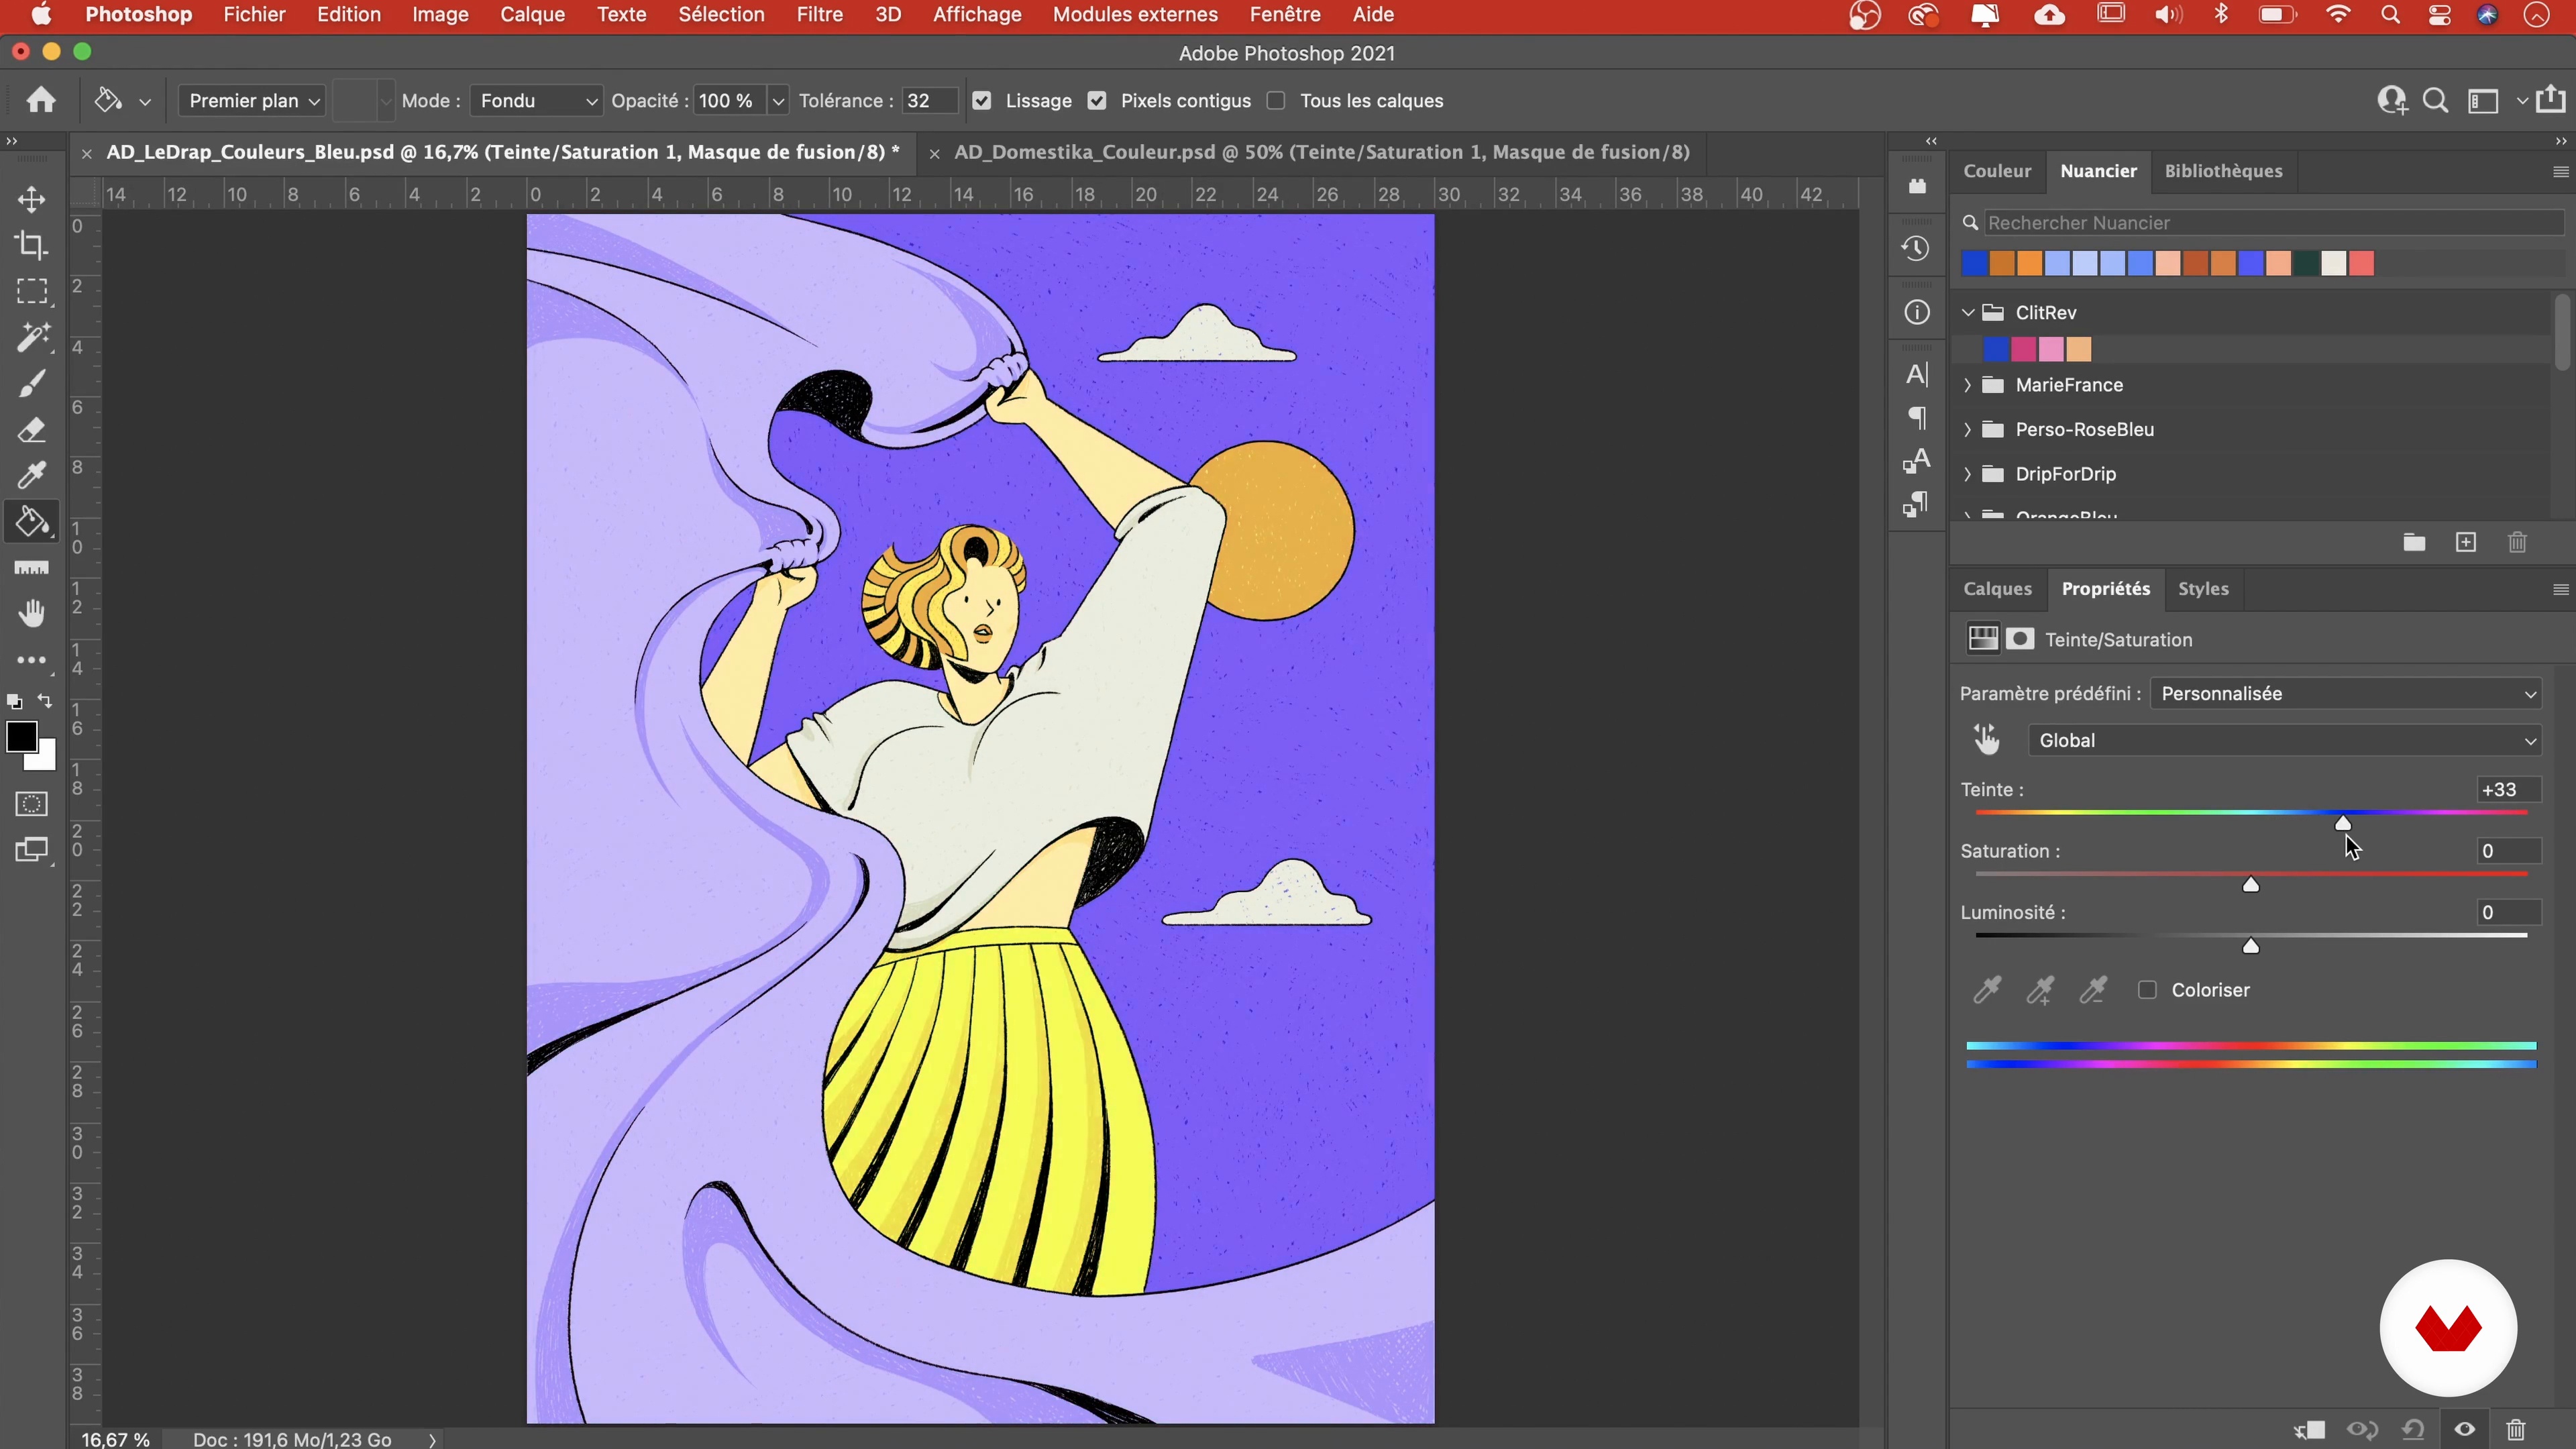Delete swatch with the Nuancier trash icon
The width and height of the screenshot is (2576, 1449).
2518,542
